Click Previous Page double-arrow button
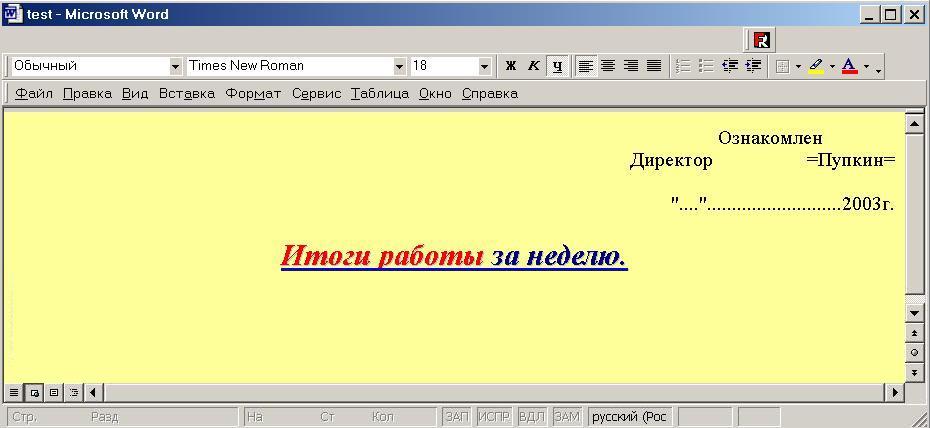The height and width of the screenshot is (428, 930). tap(914, 333)
